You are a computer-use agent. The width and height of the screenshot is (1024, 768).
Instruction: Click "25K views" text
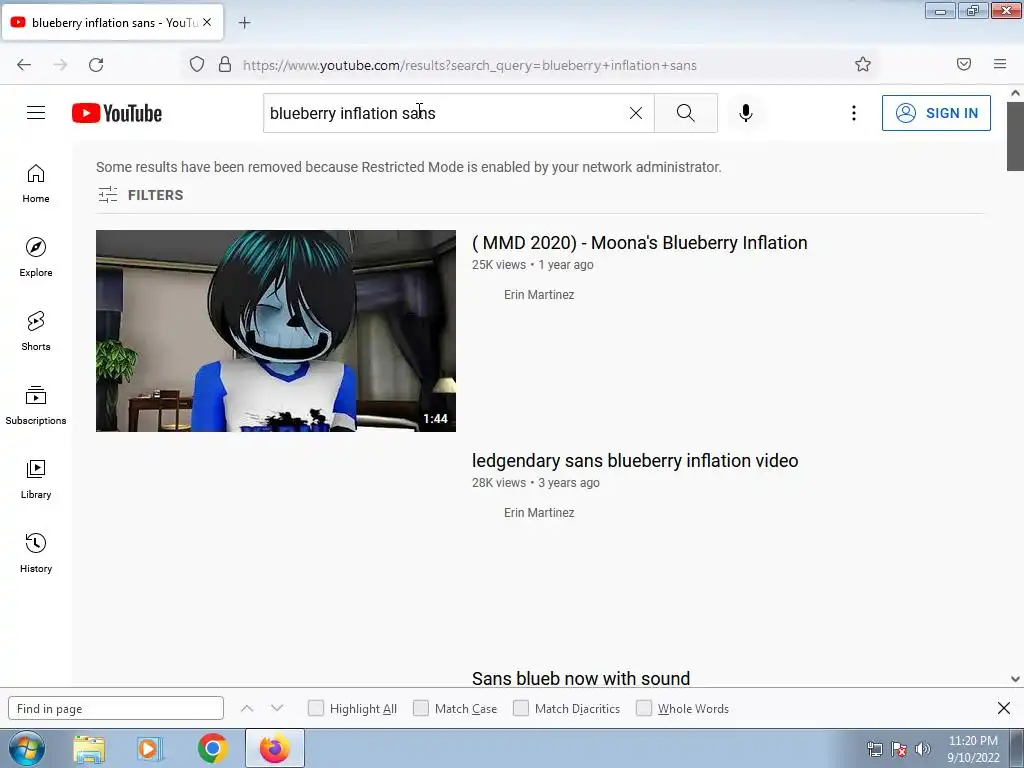[499, 265]
